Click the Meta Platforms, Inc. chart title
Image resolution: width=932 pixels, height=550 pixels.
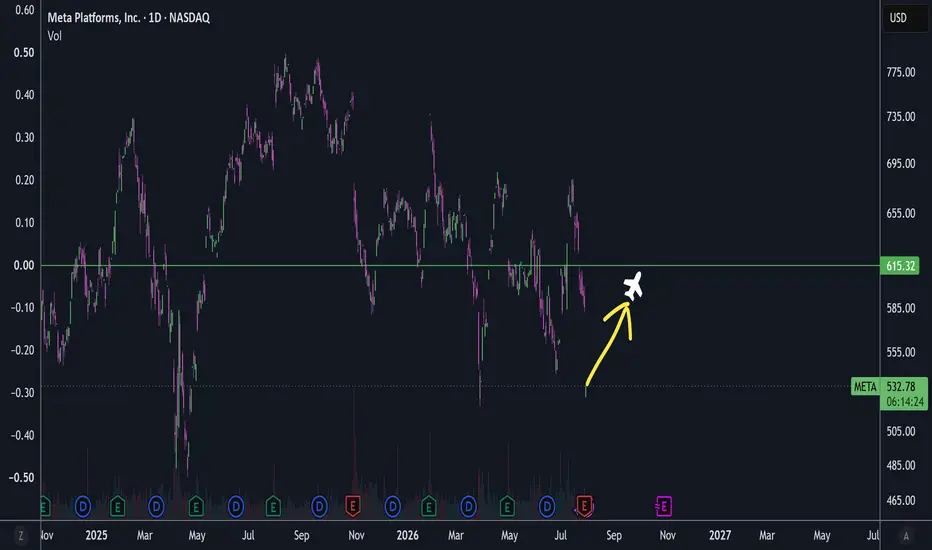(128, 18)
